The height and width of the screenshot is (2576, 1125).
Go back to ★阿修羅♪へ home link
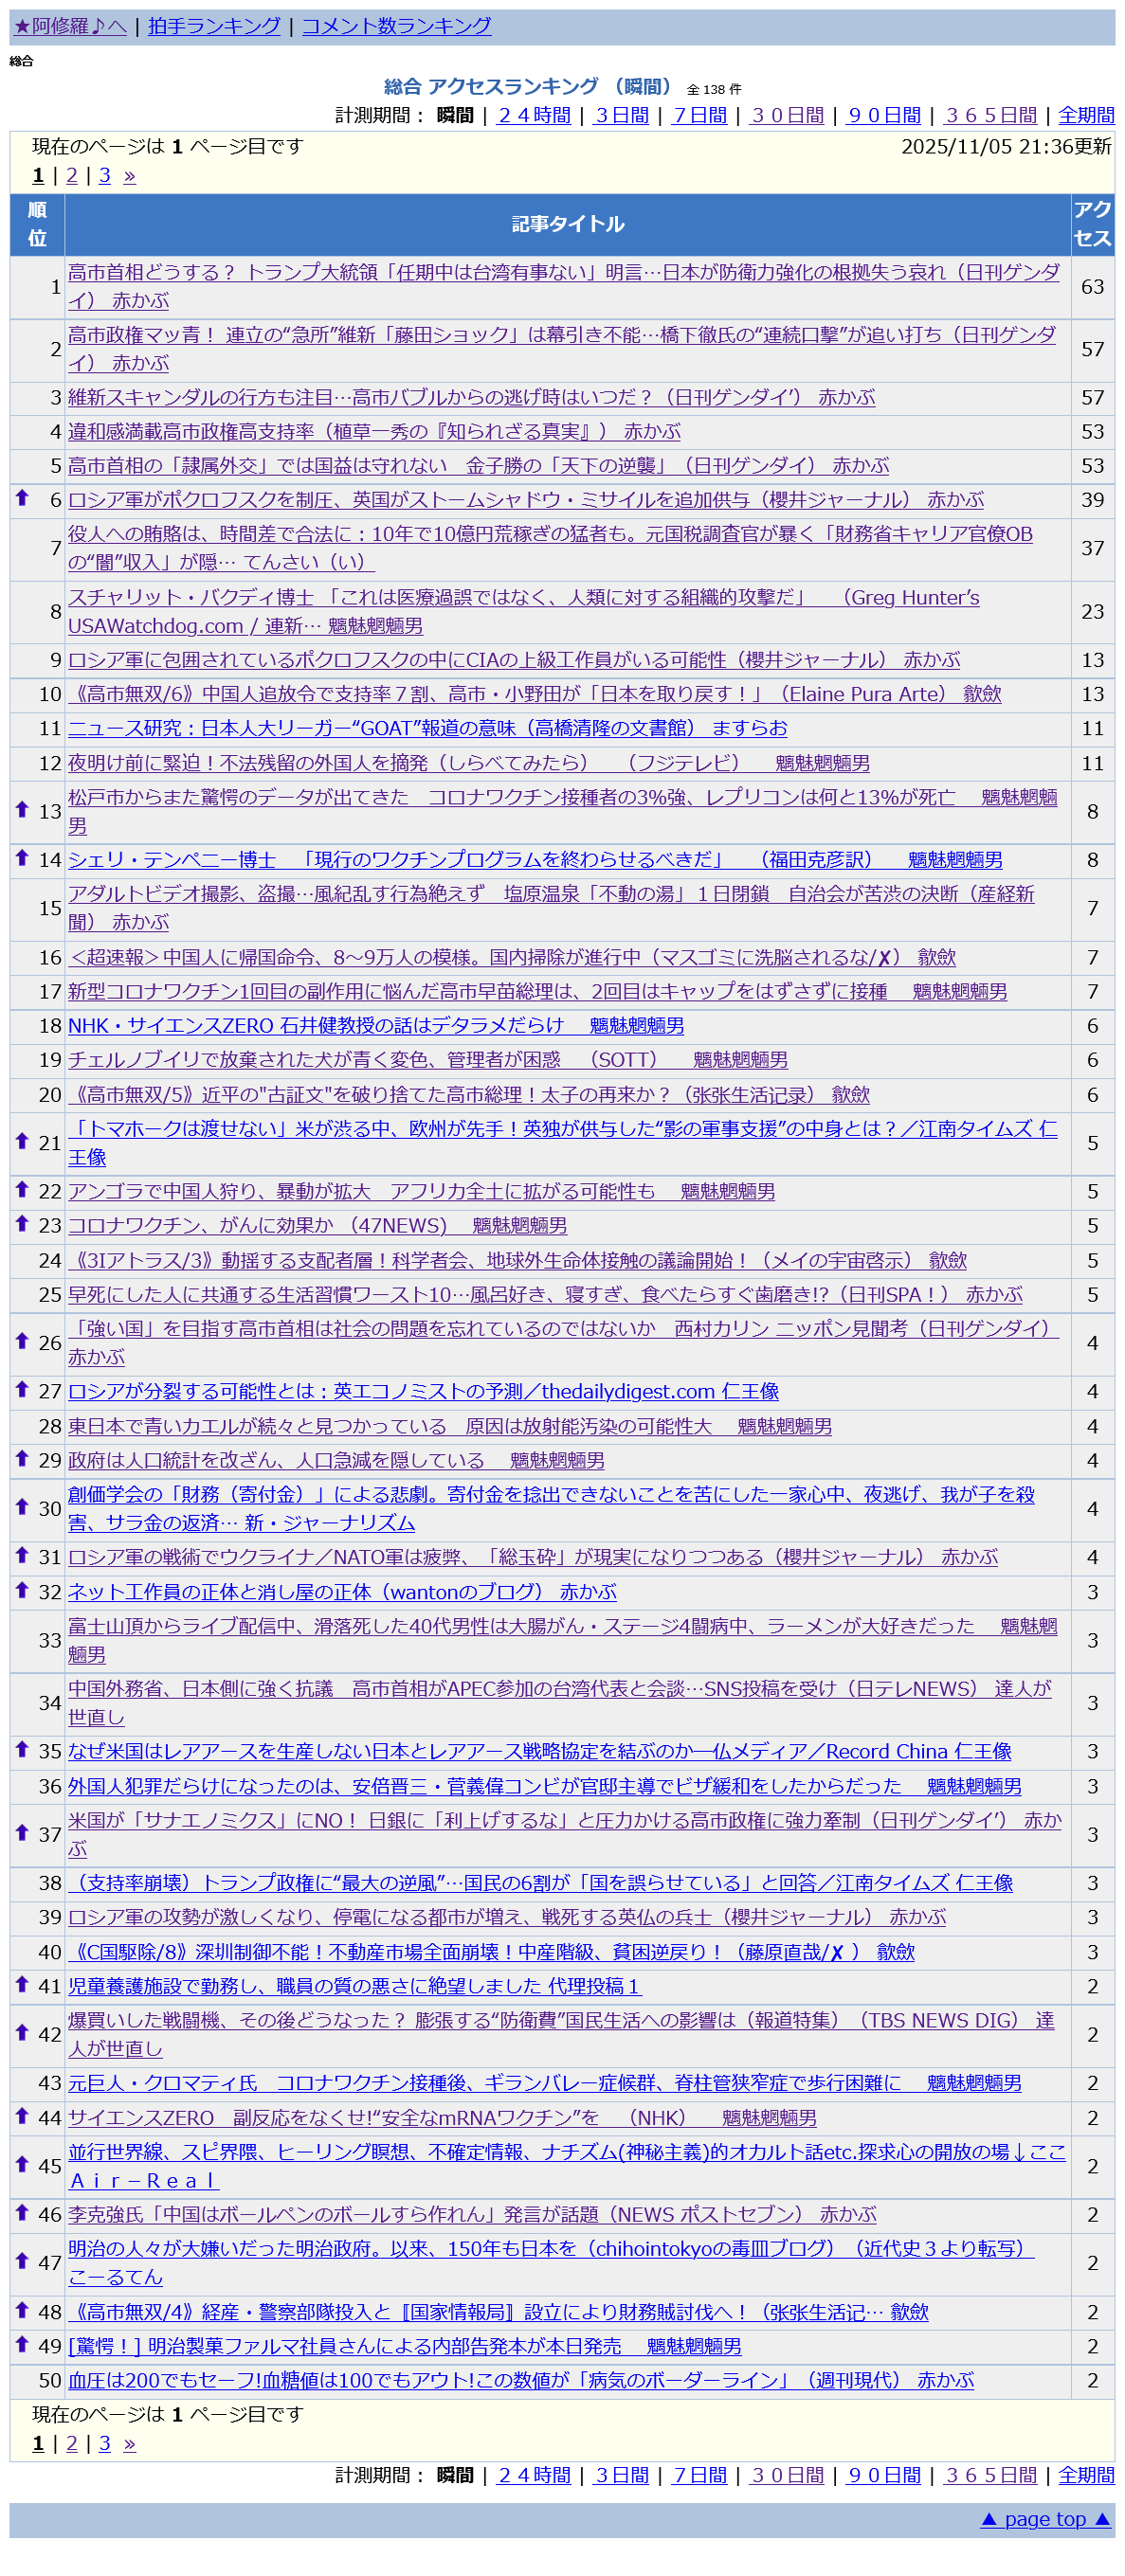tap(70, 26)
